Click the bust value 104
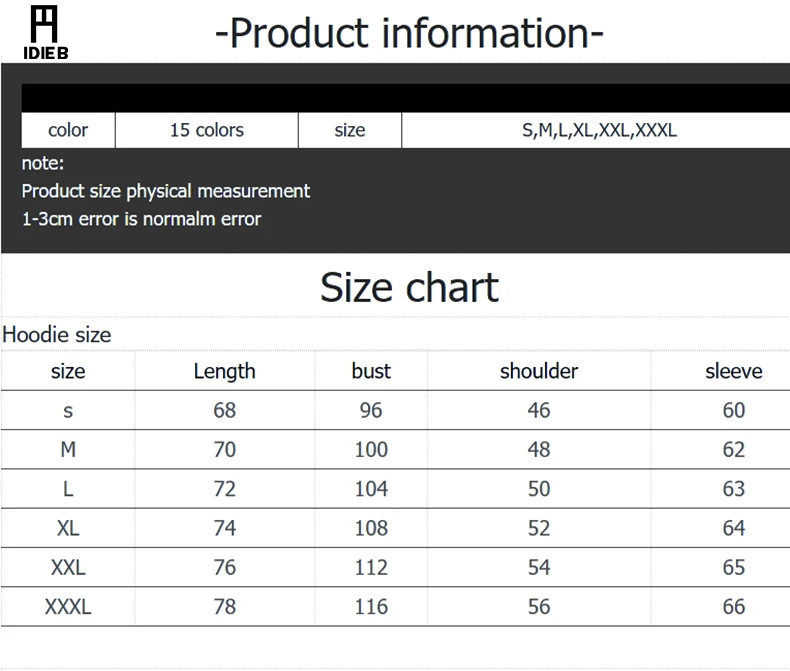Screen dimensions: 790x671 click(371, 489)
